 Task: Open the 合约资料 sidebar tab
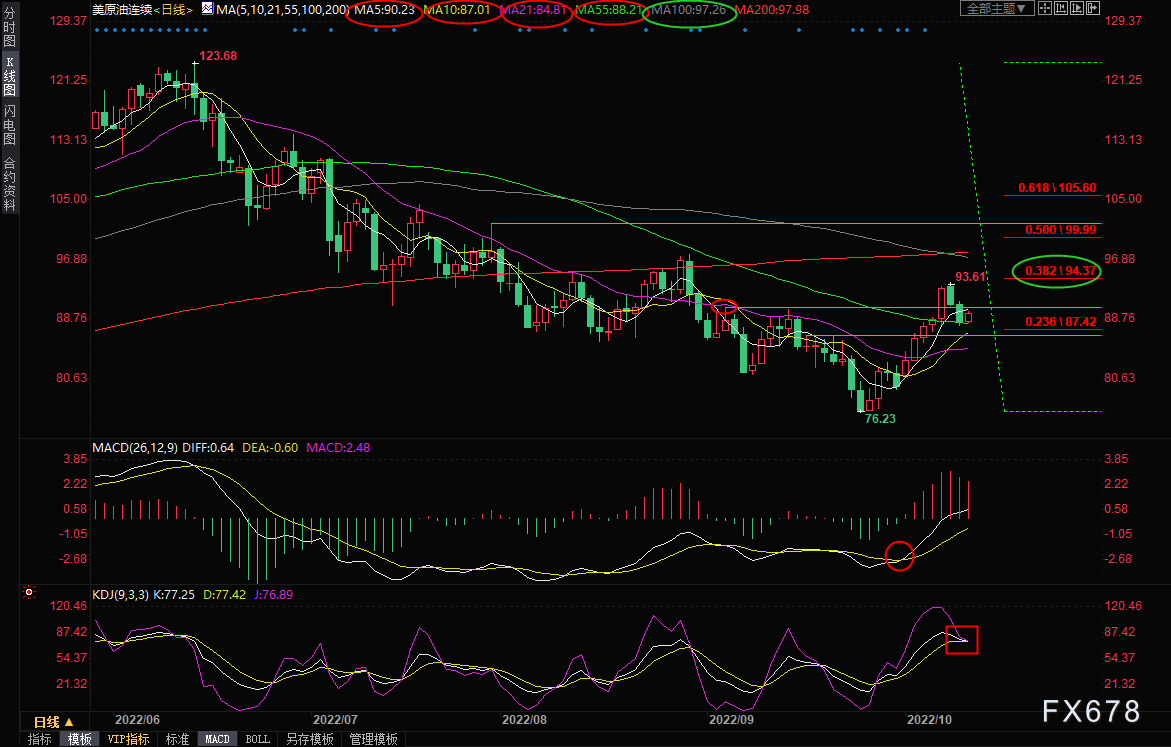10,184
